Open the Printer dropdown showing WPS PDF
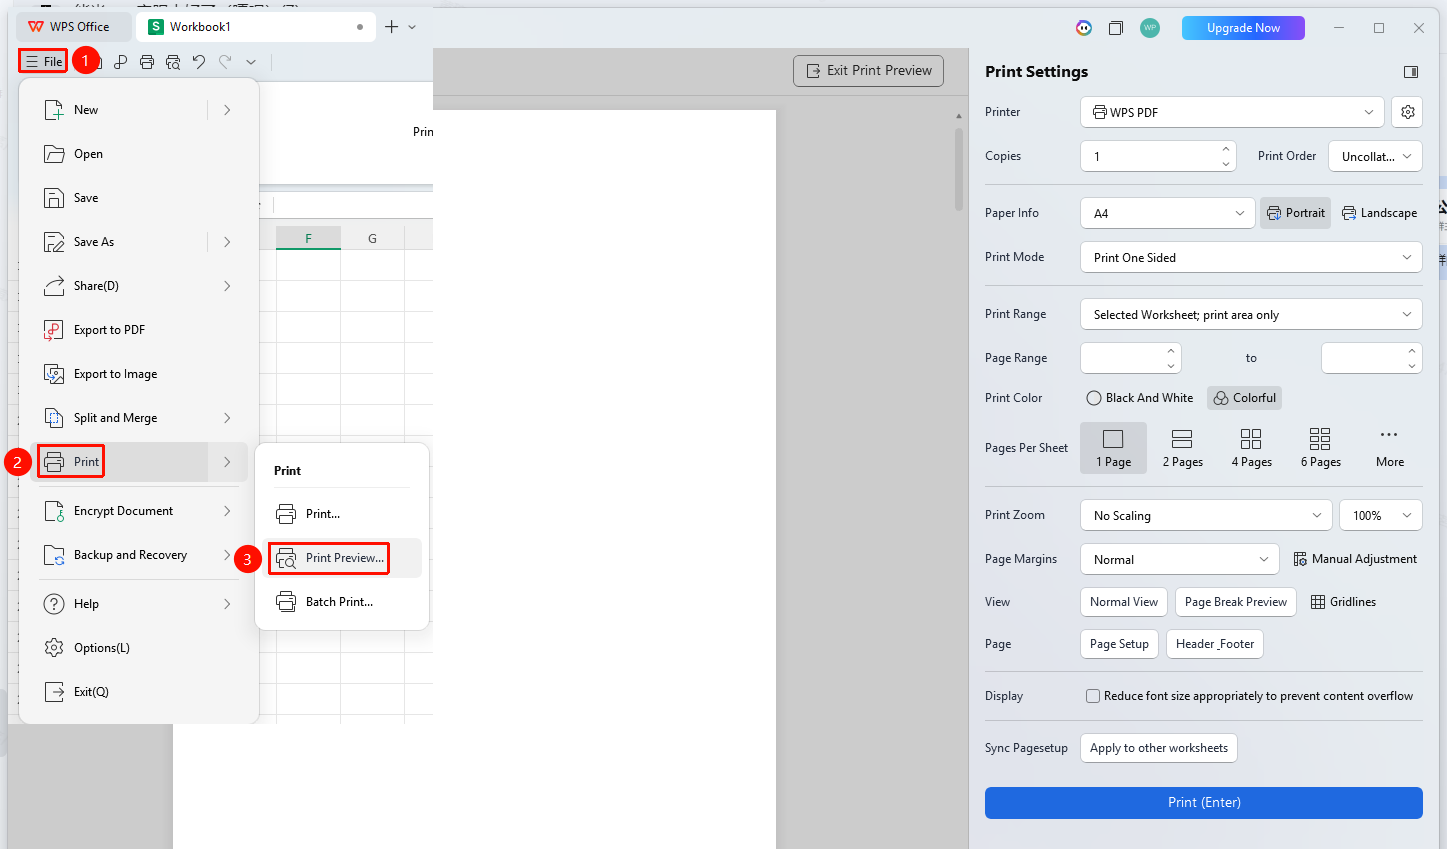The height and width of the screenshot is (849, 1447). pos(1232,112)
